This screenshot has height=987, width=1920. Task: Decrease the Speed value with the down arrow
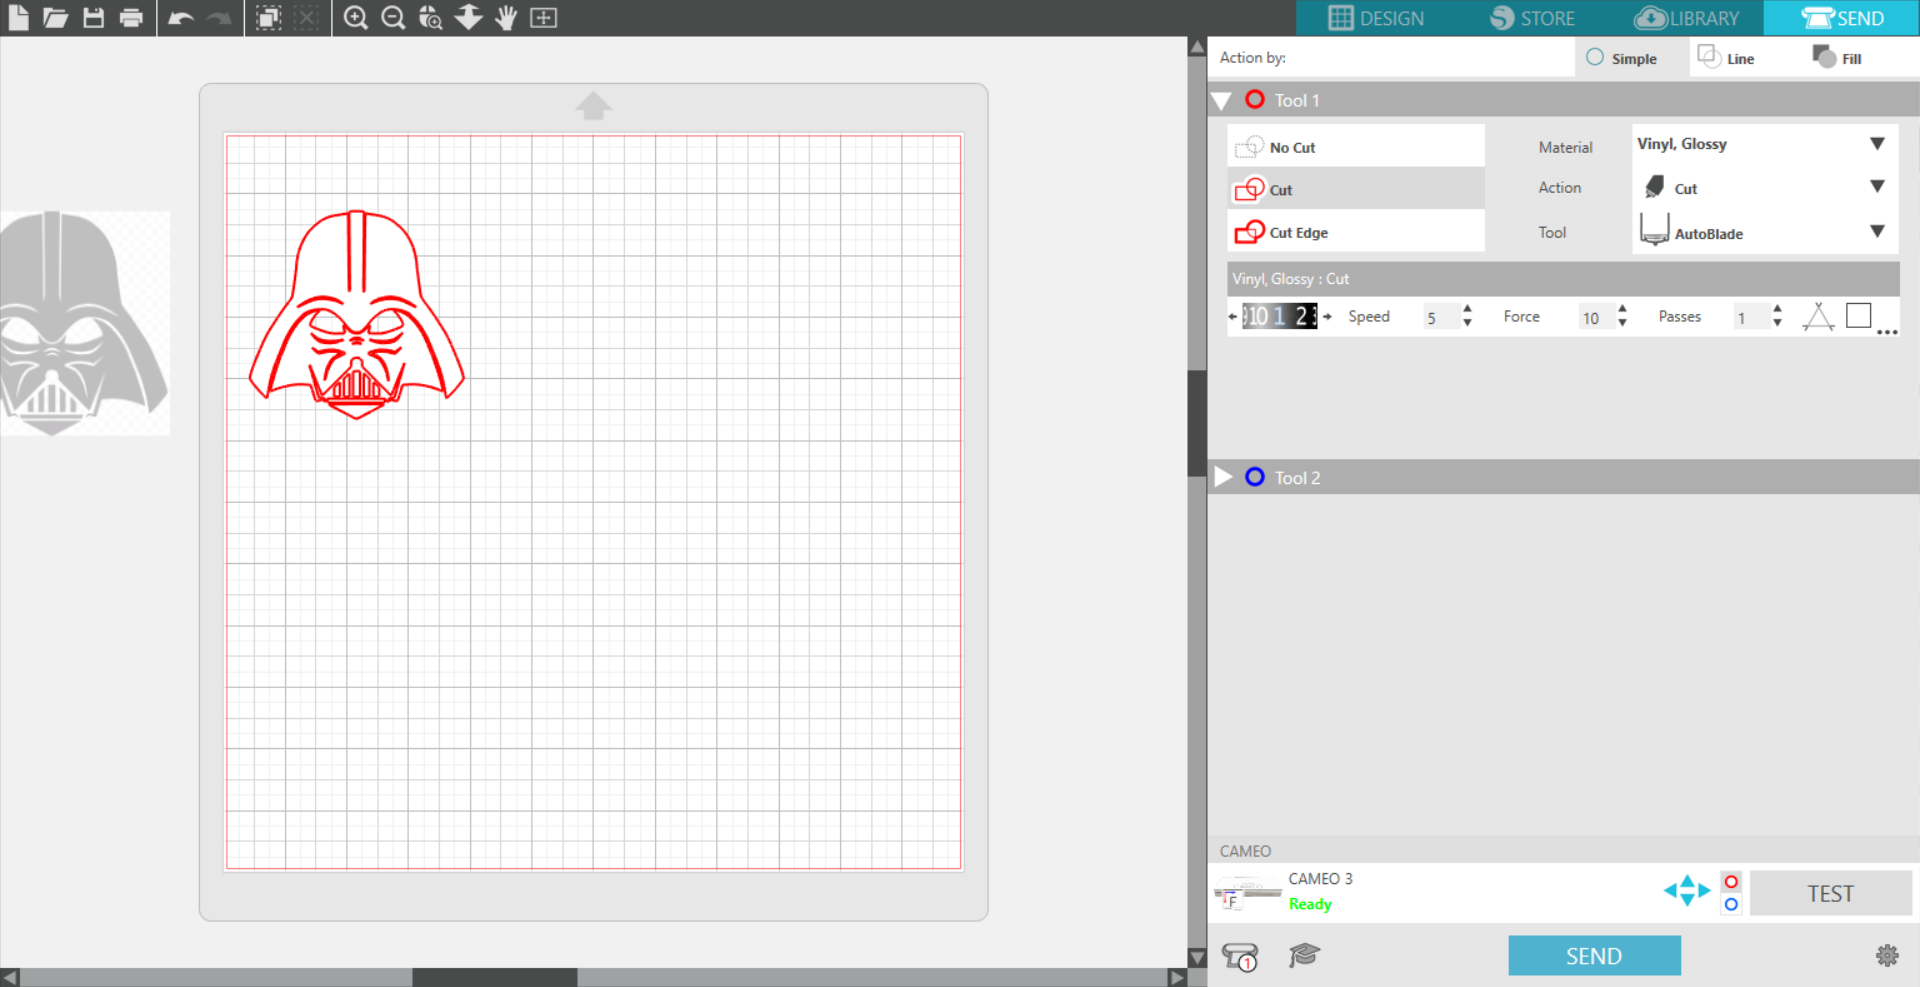1467,323
